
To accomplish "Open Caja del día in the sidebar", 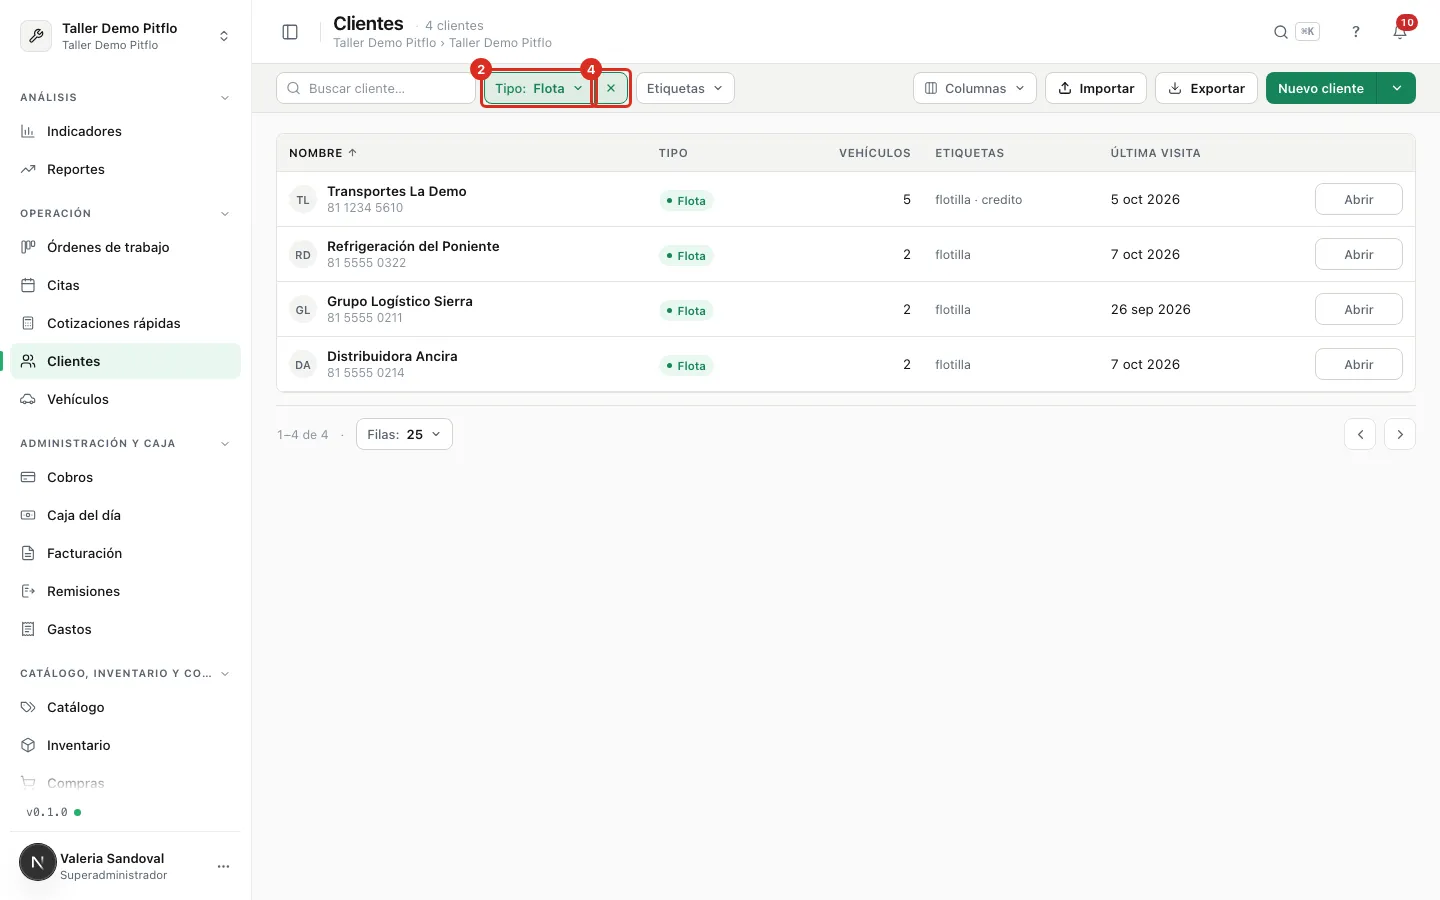I will tap(126, 515).
